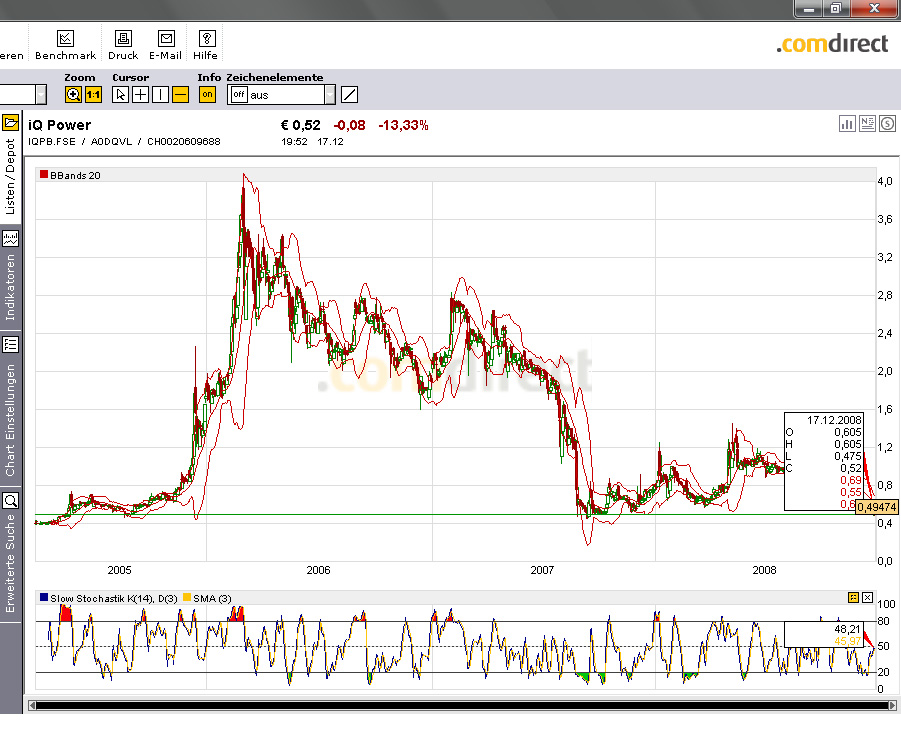Toggle Zeichenelemente off switch
Screen dimensions: 901x740
pyautogui.click(x=240, y=93)
